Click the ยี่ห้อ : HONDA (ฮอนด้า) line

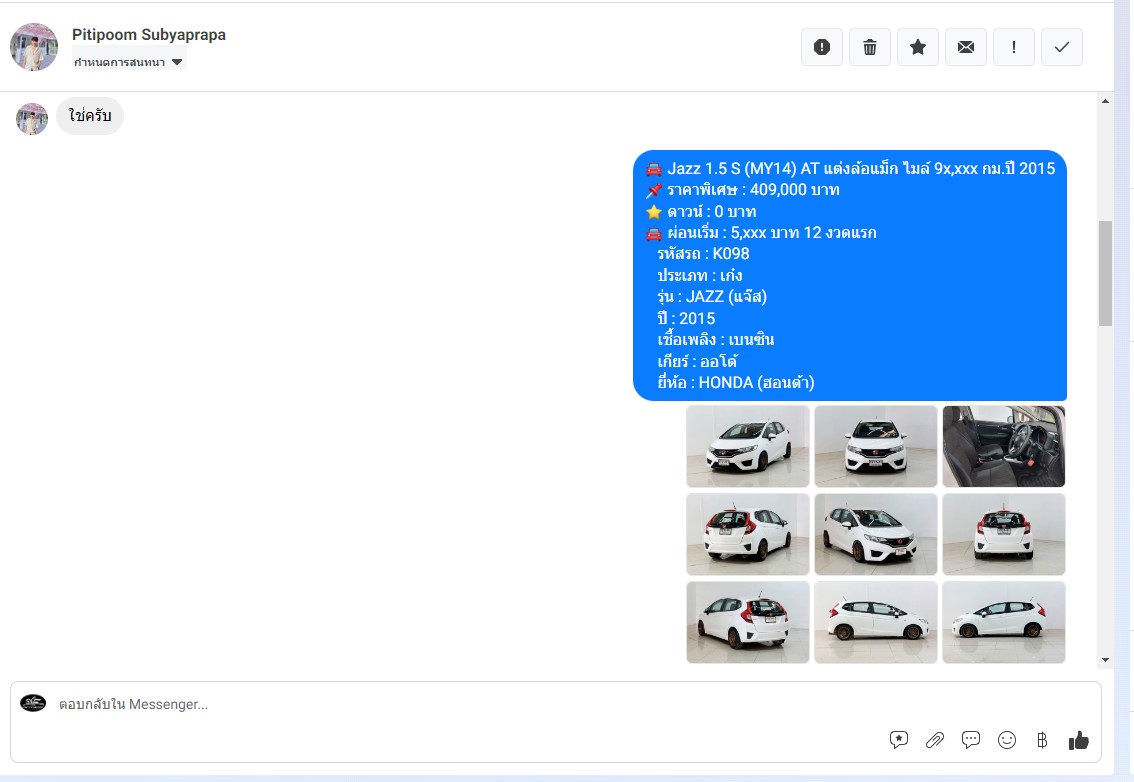(736, 382)
